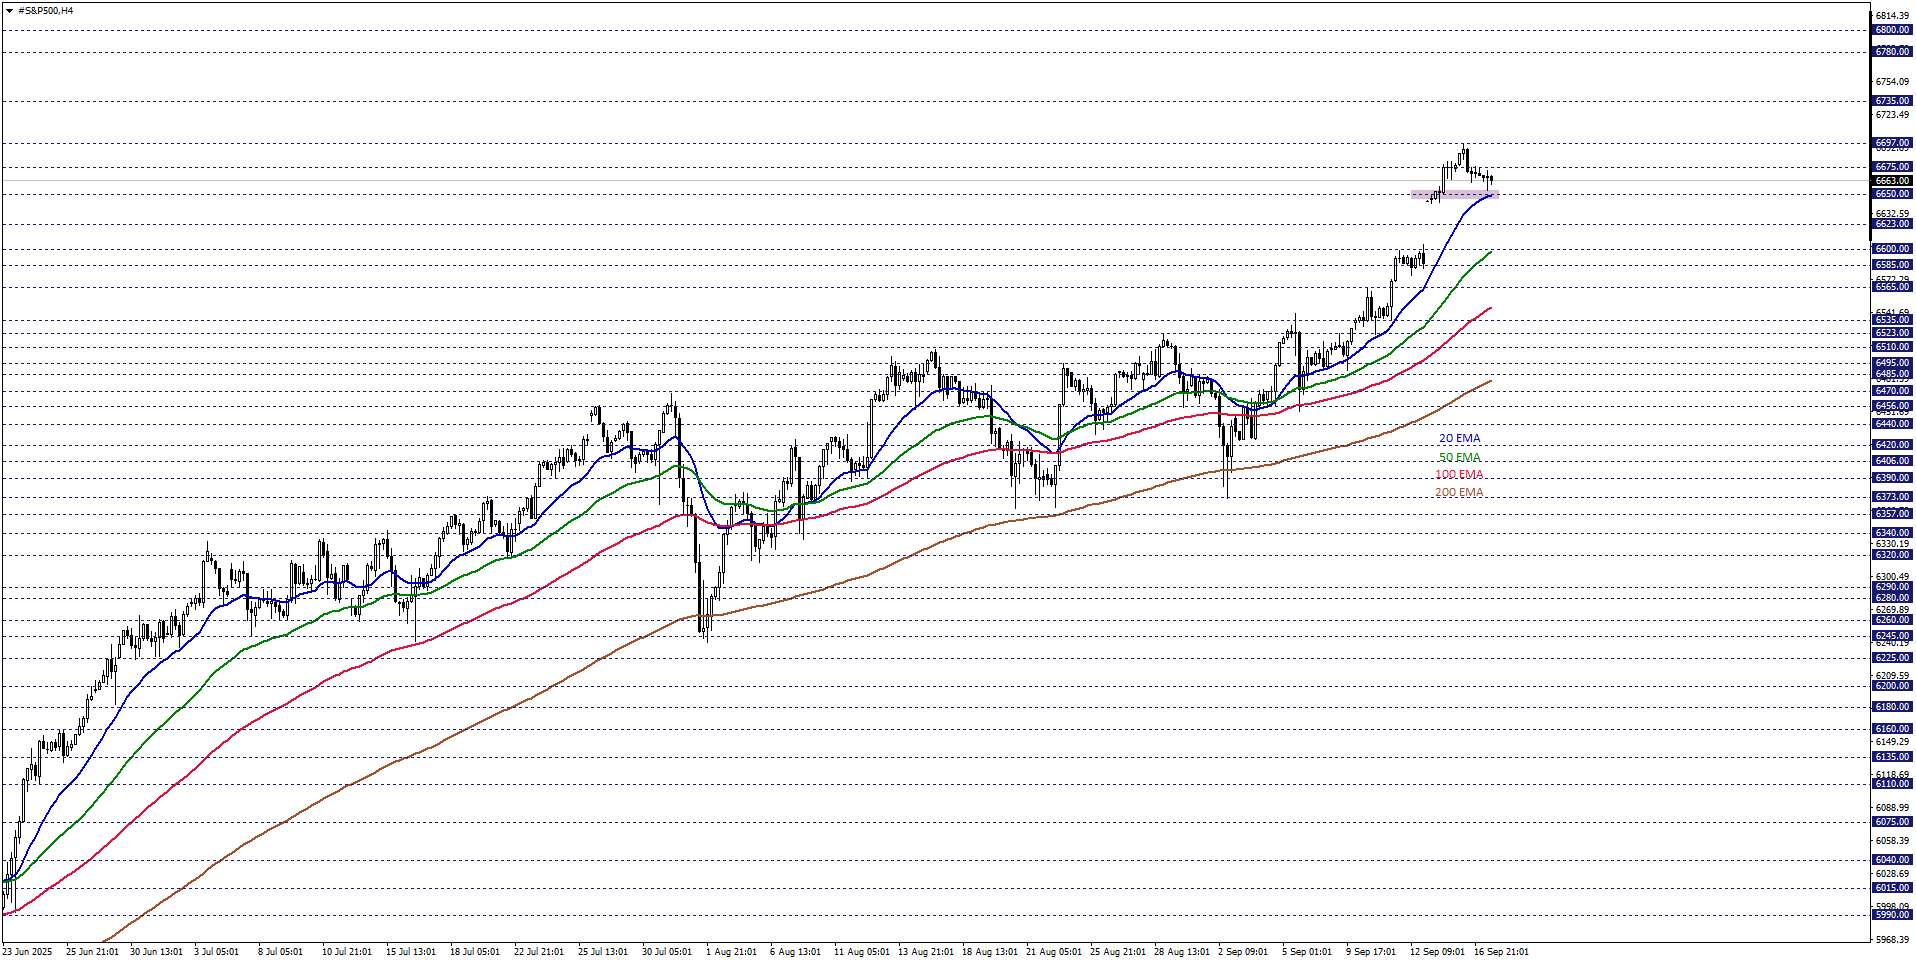
Task: Click the 6160.00 price level label
Action: tap(1892, 729)
